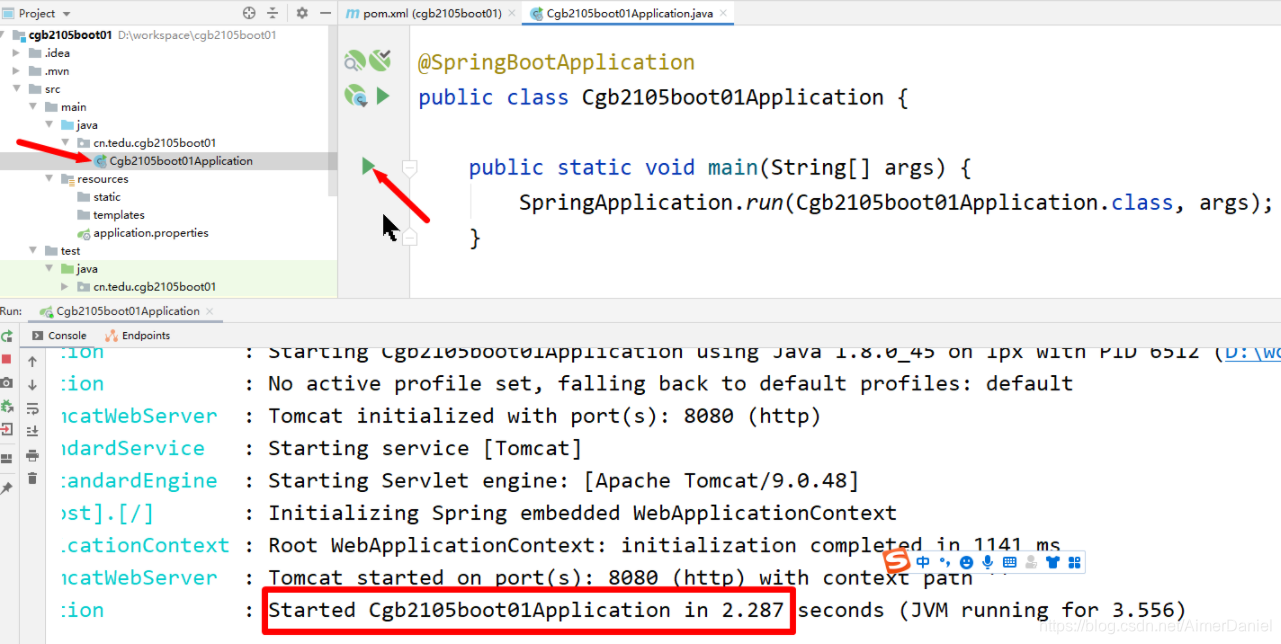The width and height of the screenshot is (1281, 644).
Task: Select the templates folder
Action: click(118, 215)
